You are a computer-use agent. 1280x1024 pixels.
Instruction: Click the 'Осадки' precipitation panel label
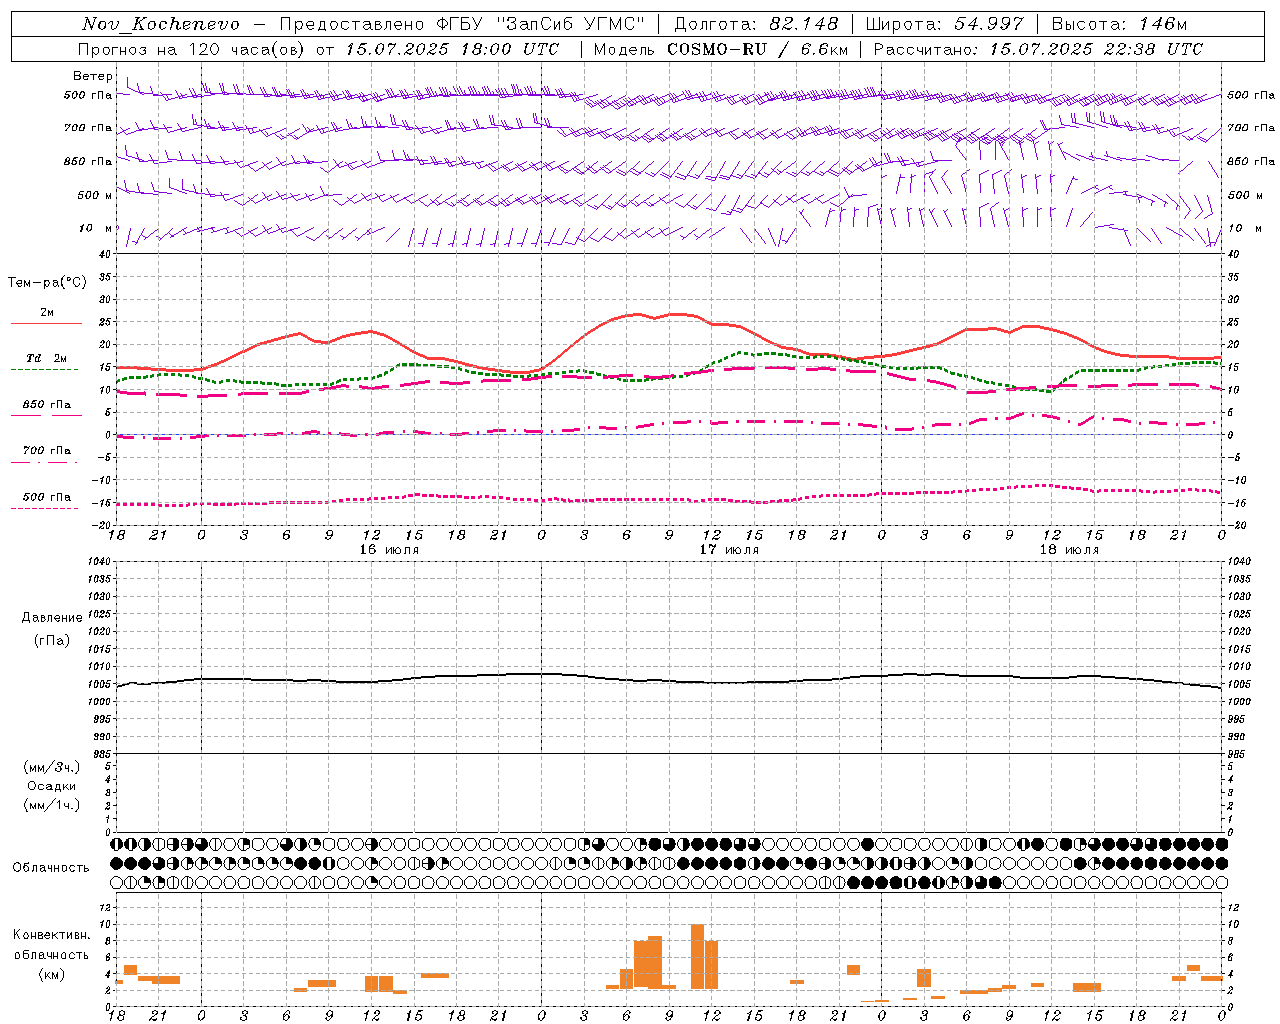pyautogui.click(x=51, y=786)
